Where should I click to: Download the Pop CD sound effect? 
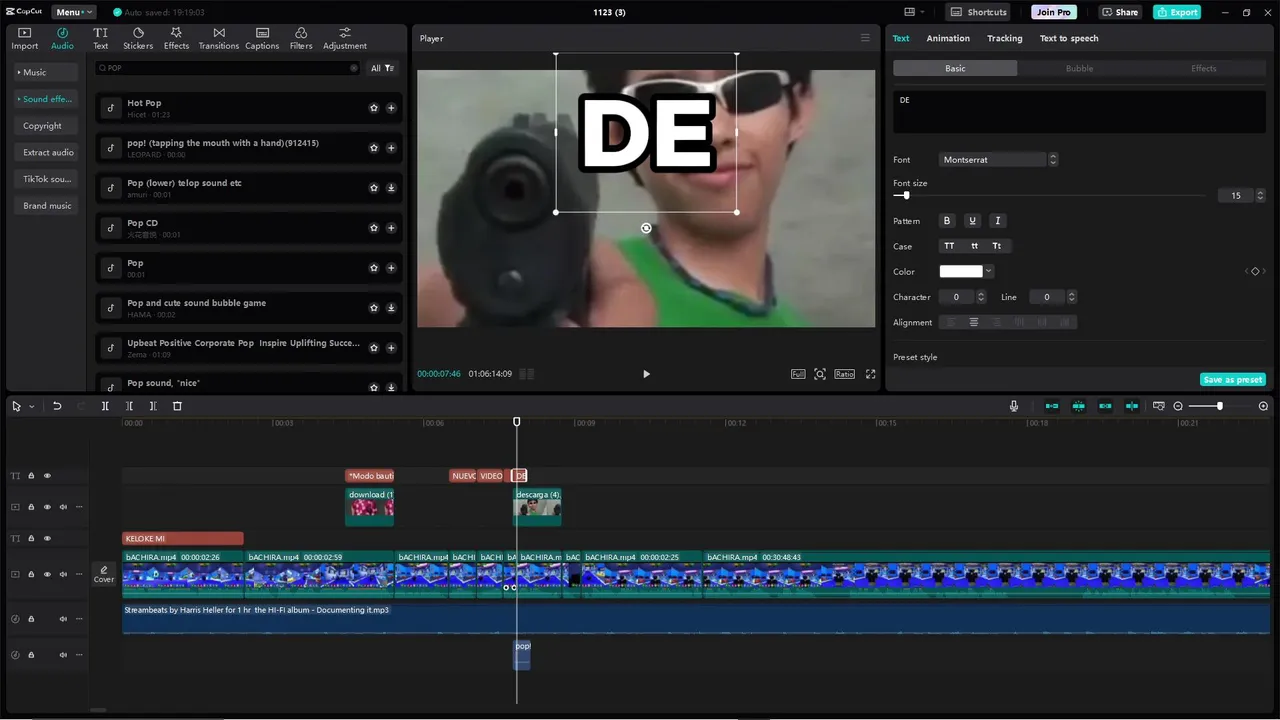391,228
